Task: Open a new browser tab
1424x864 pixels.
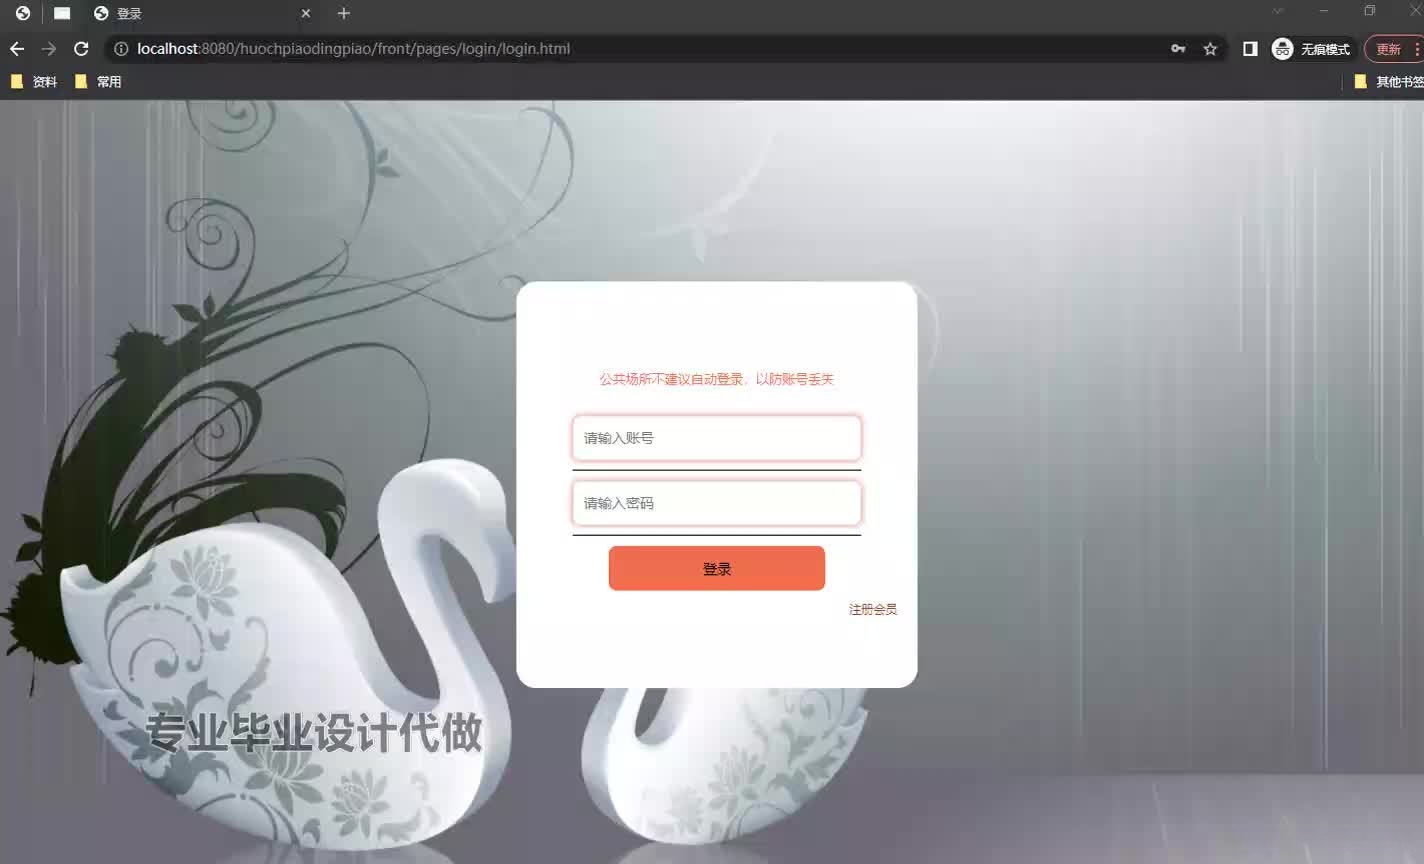Action: pos(344,13)
